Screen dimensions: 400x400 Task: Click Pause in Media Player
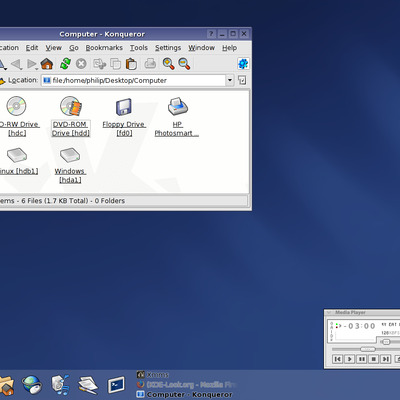[x=362, y=359]
